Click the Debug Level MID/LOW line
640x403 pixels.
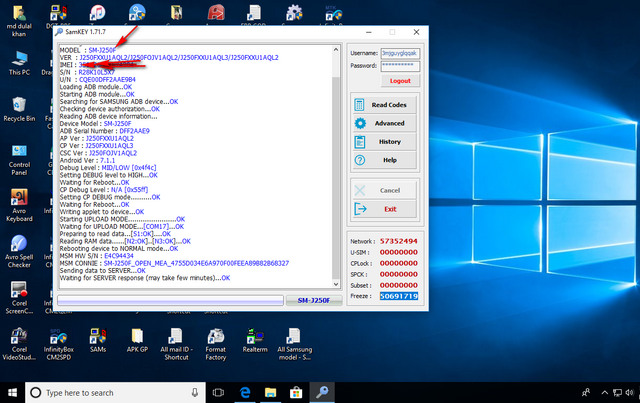point(108,168)
